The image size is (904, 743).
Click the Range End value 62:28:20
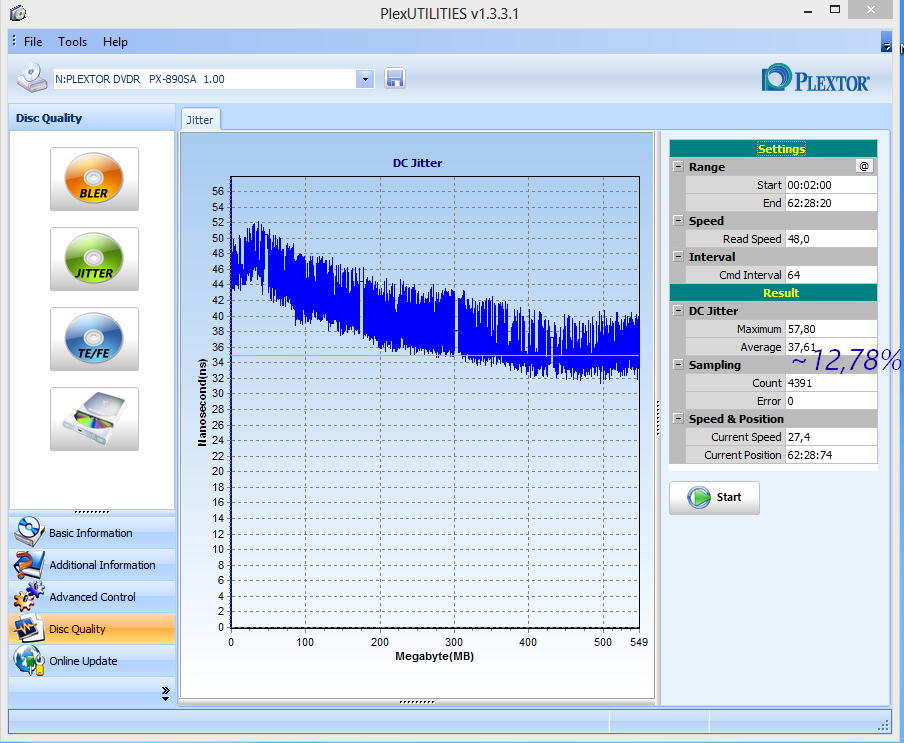tap(831, 203)
